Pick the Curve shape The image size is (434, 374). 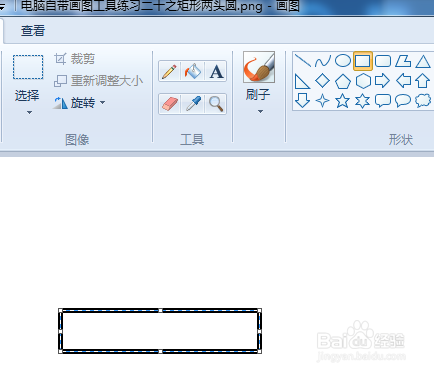(323, 61)
